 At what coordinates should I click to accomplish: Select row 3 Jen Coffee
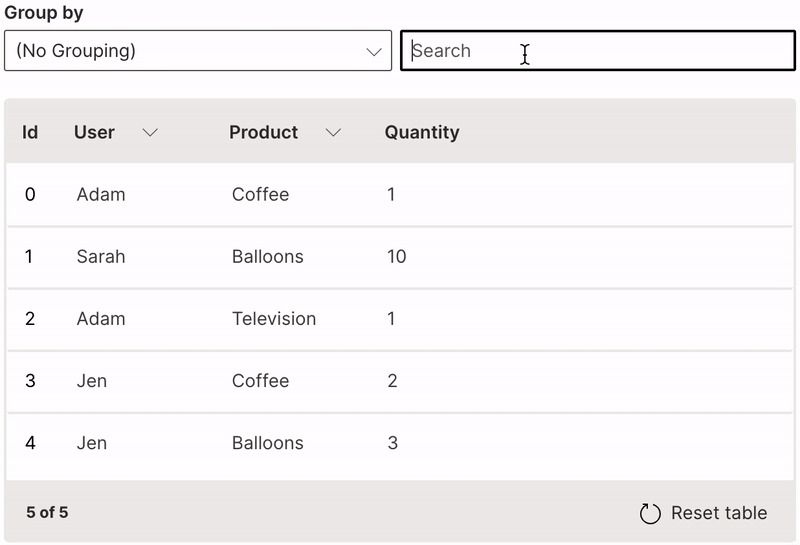(400, 381)
